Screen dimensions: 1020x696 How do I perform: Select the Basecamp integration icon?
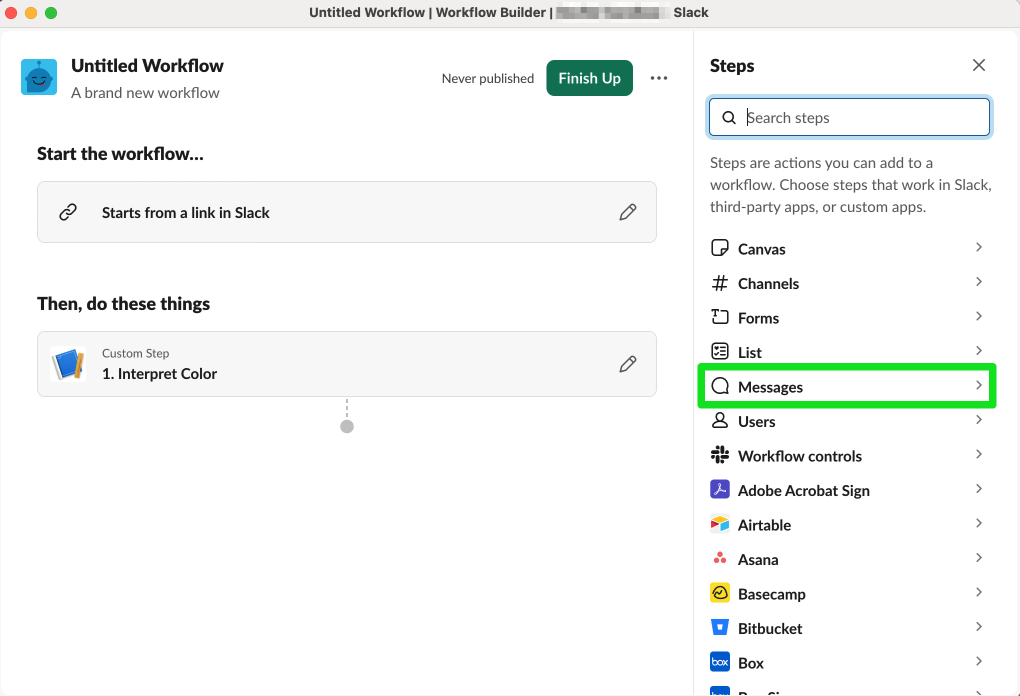721,593
